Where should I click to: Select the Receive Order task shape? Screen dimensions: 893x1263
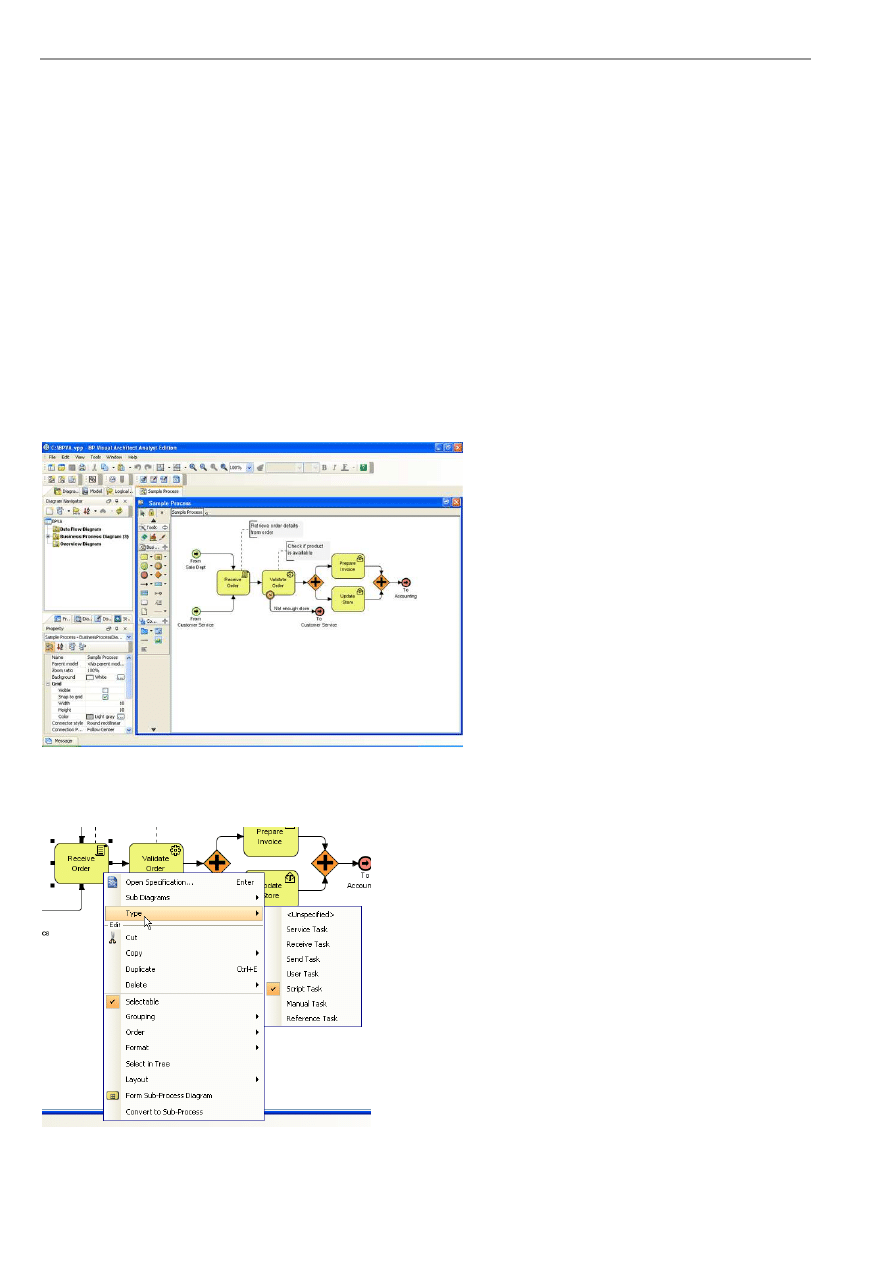pos(80,863)
